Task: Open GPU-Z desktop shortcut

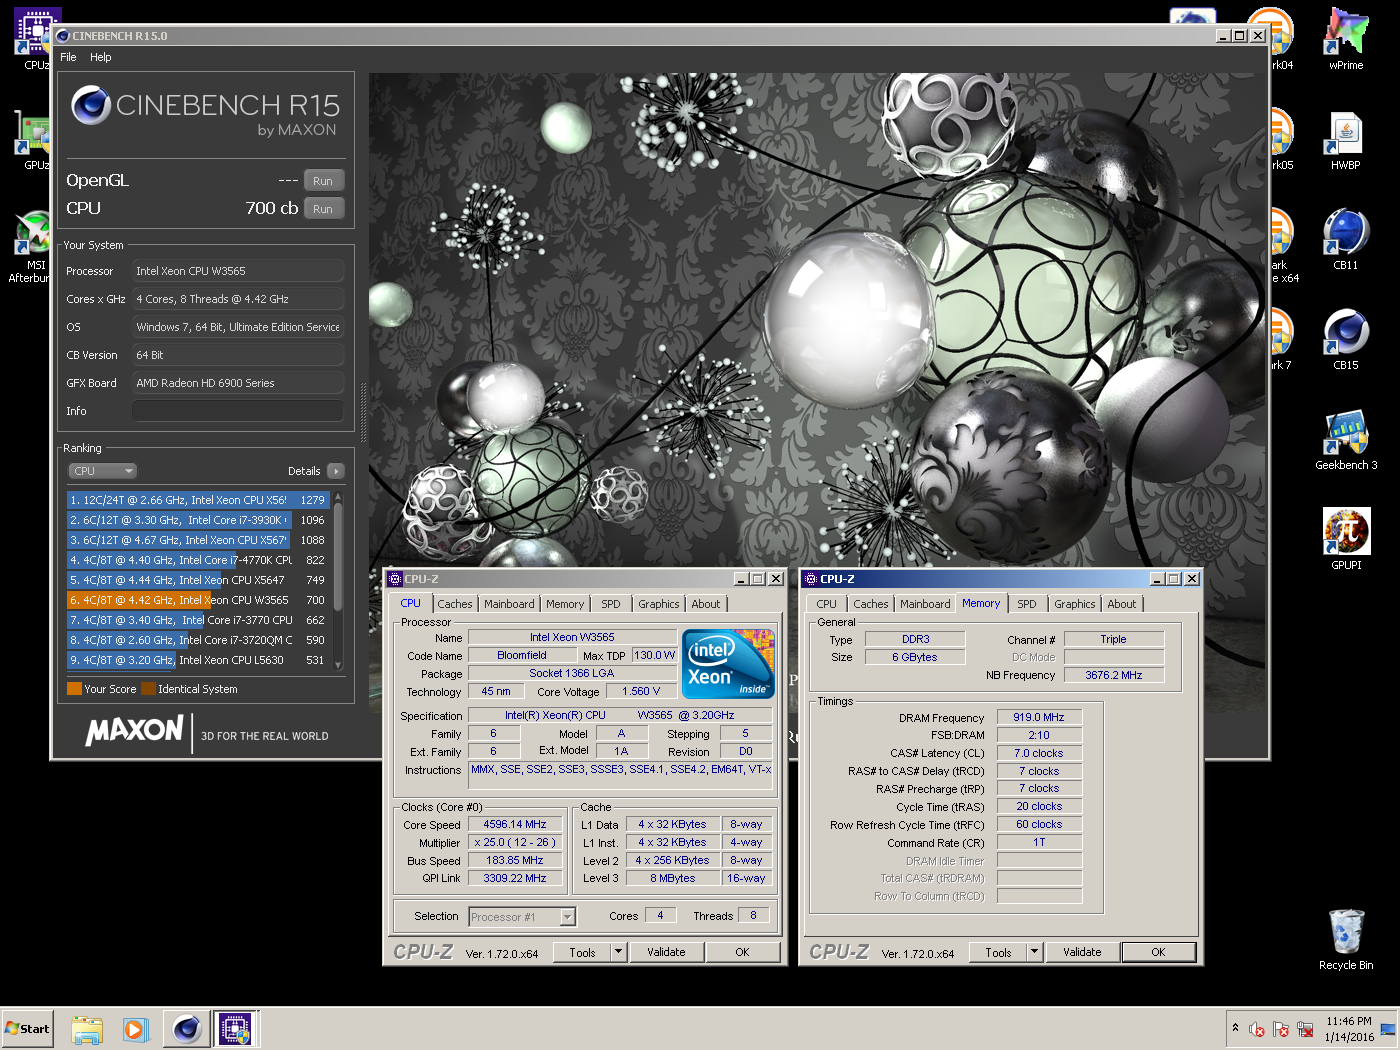Action: click(x=34, y=140)
